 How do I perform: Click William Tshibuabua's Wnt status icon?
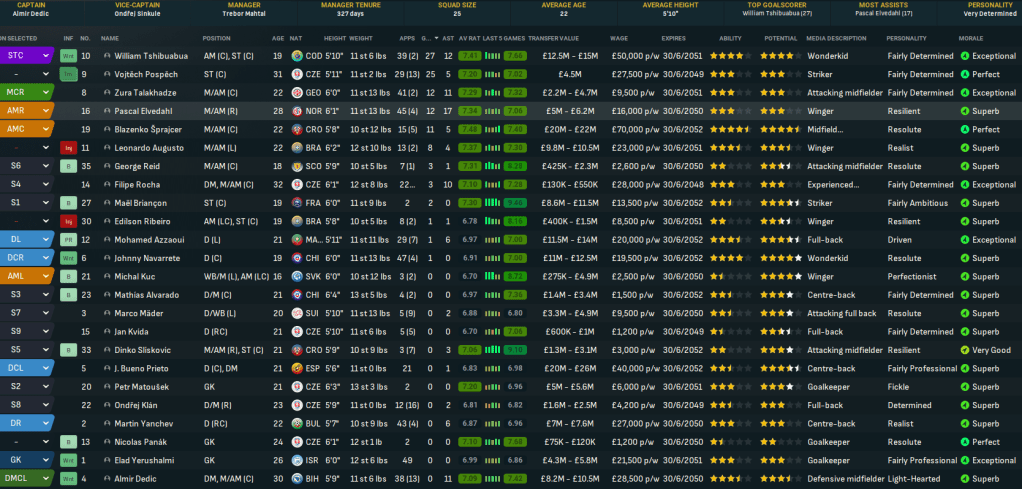tap(68, 56)
